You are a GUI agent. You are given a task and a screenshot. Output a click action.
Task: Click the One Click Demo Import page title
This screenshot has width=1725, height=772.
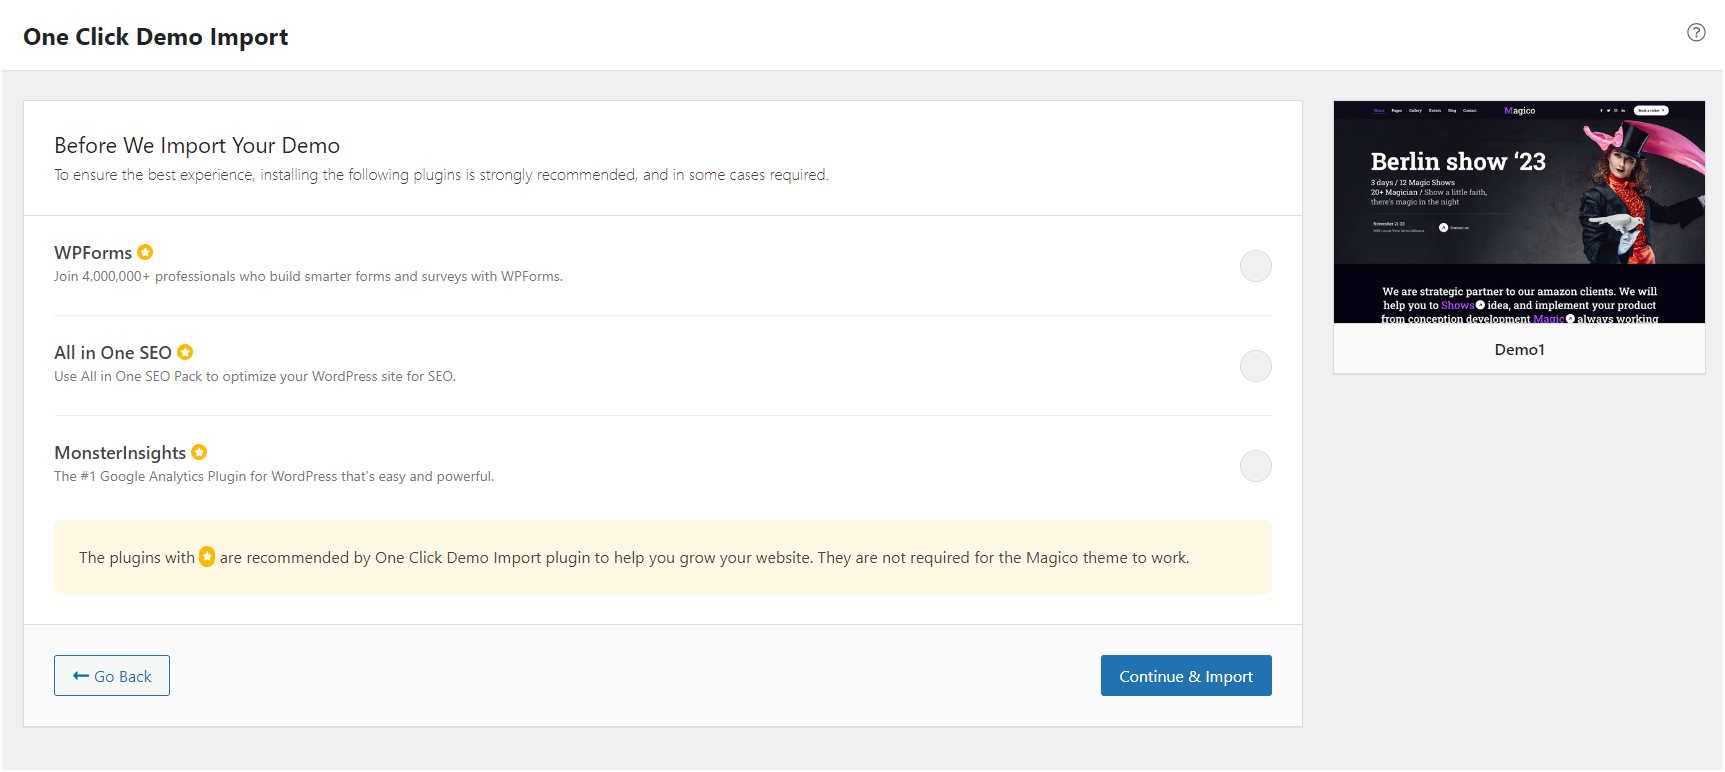[156, 37]
